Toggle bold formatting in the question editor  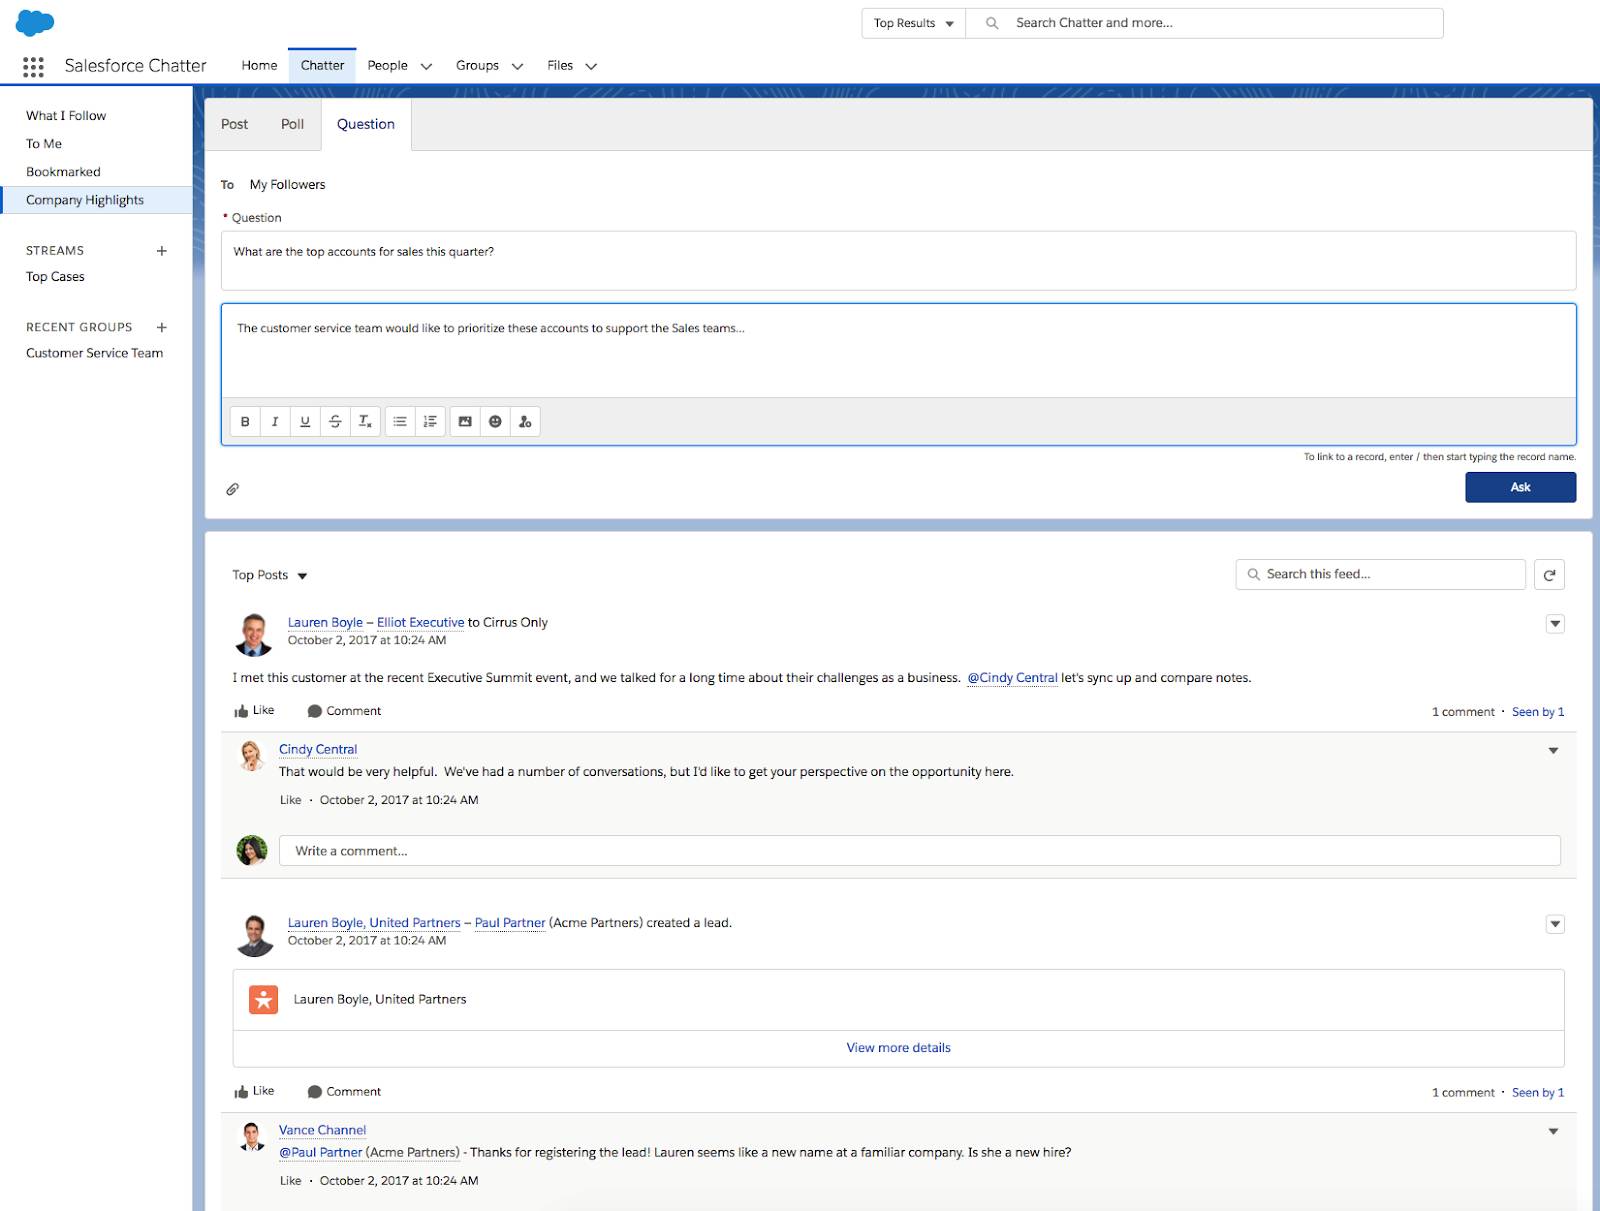(x=245, y=422)
